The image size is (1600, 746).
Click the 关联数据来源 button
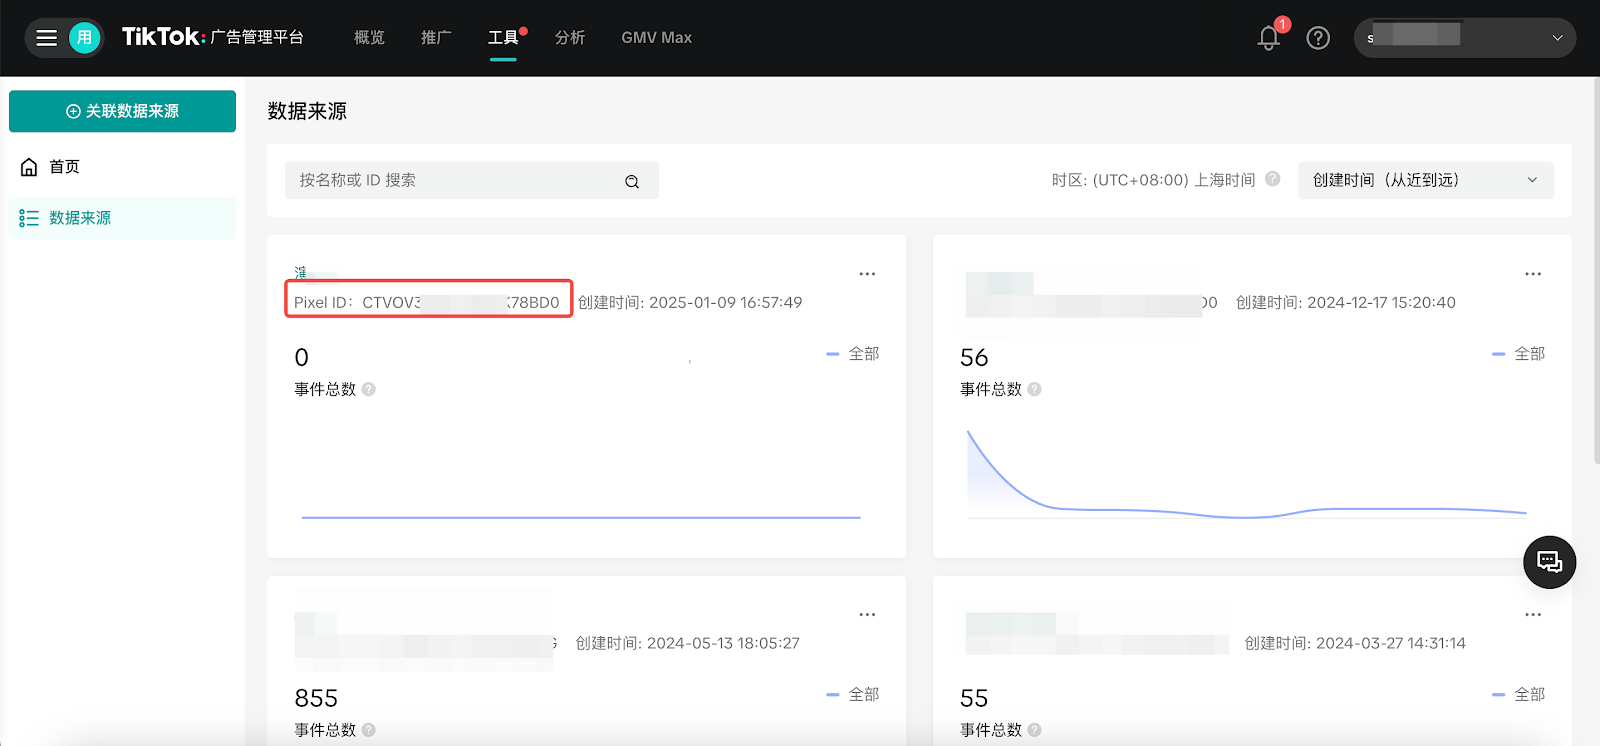[122, 111]
